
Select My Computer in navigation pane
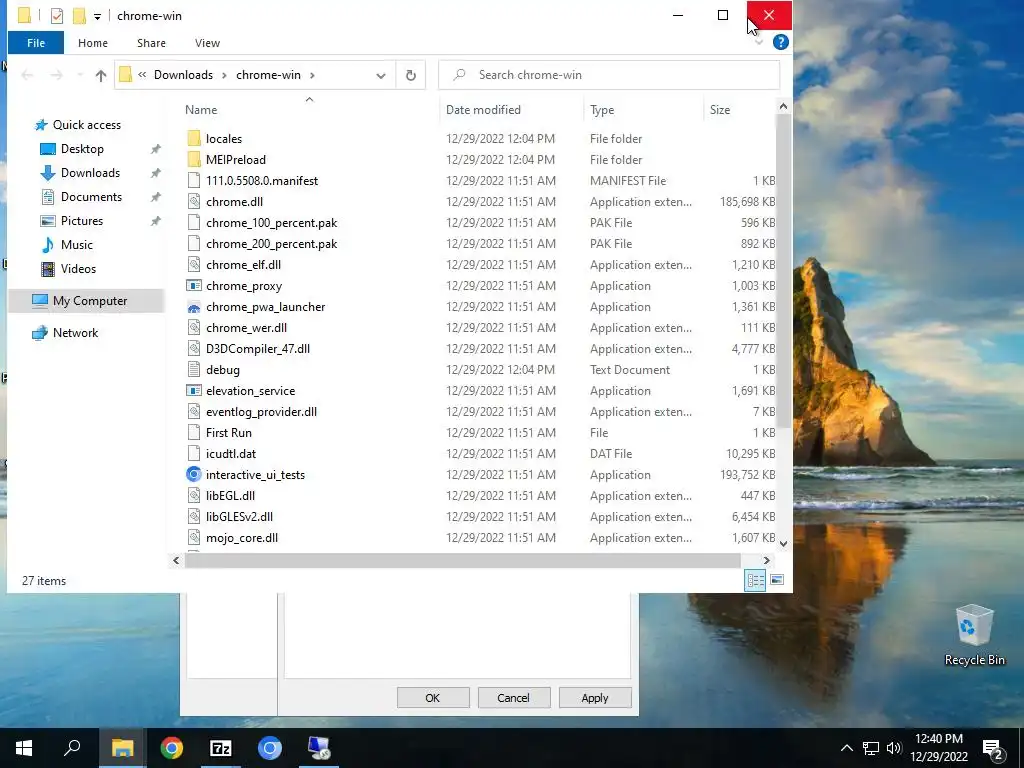86,301
